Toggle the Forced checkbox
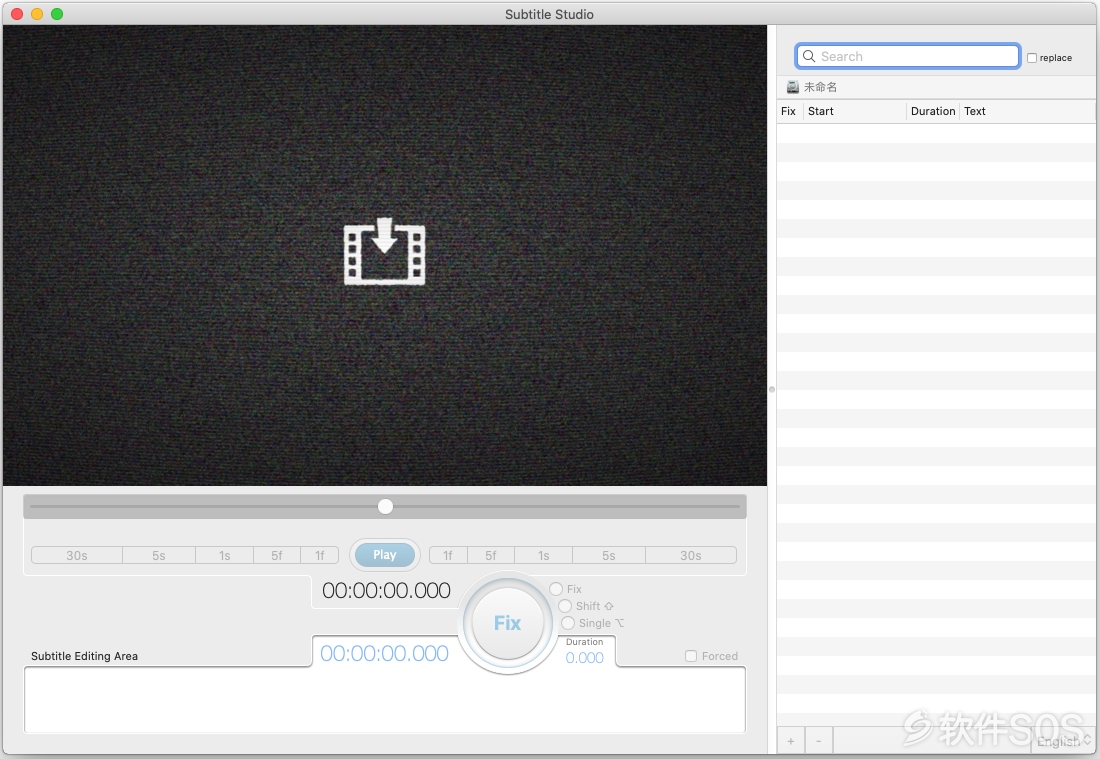 click(x=691, y=656)
